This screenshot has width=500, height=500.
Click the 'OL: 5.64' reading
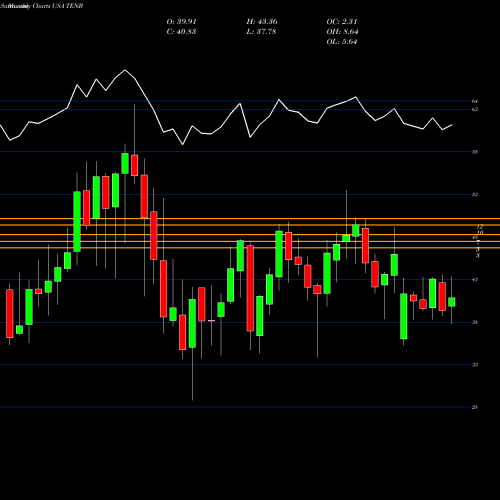click(342, 42)
